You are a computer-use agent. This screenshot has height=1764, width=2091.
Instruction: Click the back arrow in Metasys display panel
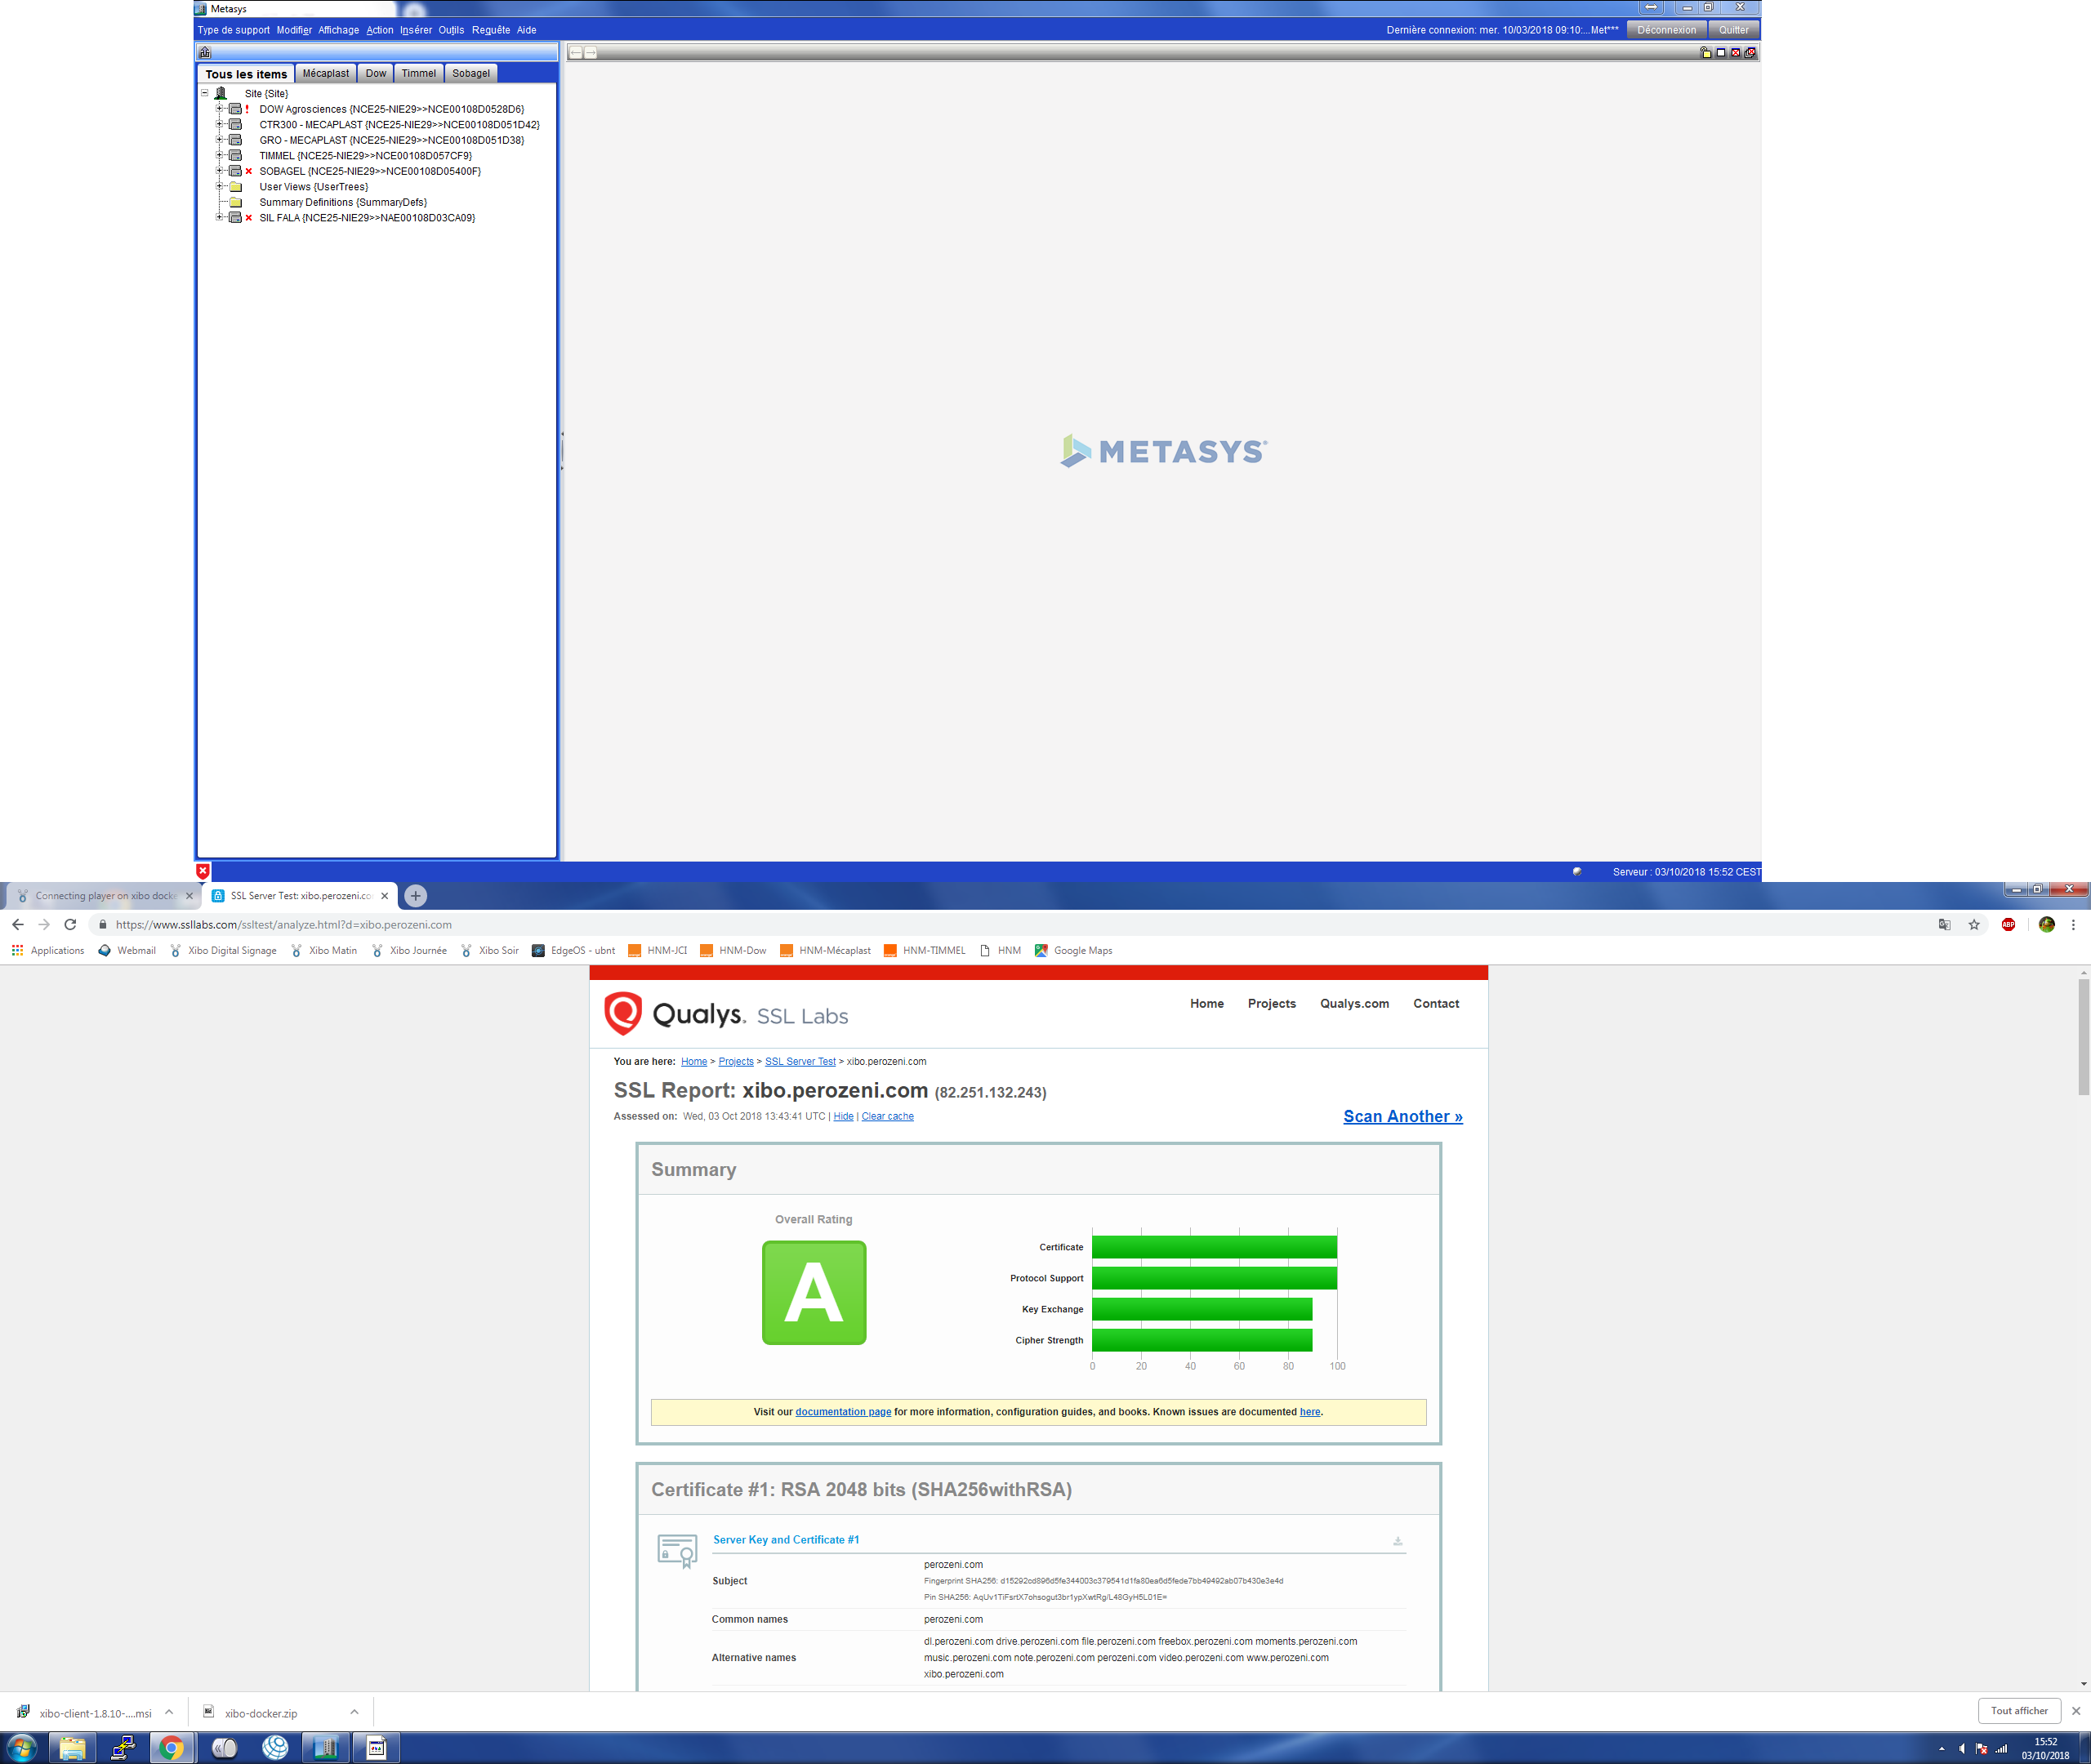(x=576, y=52)
